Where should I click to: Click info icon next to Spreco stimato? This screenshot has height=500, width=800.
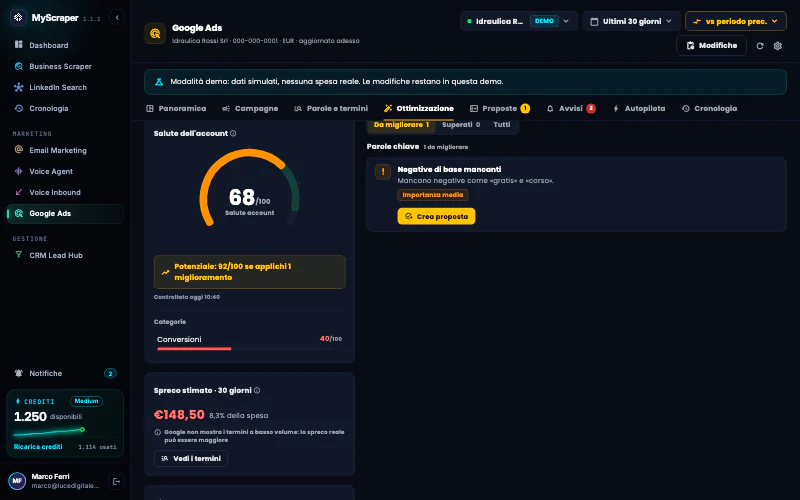[x=257, y=390]
